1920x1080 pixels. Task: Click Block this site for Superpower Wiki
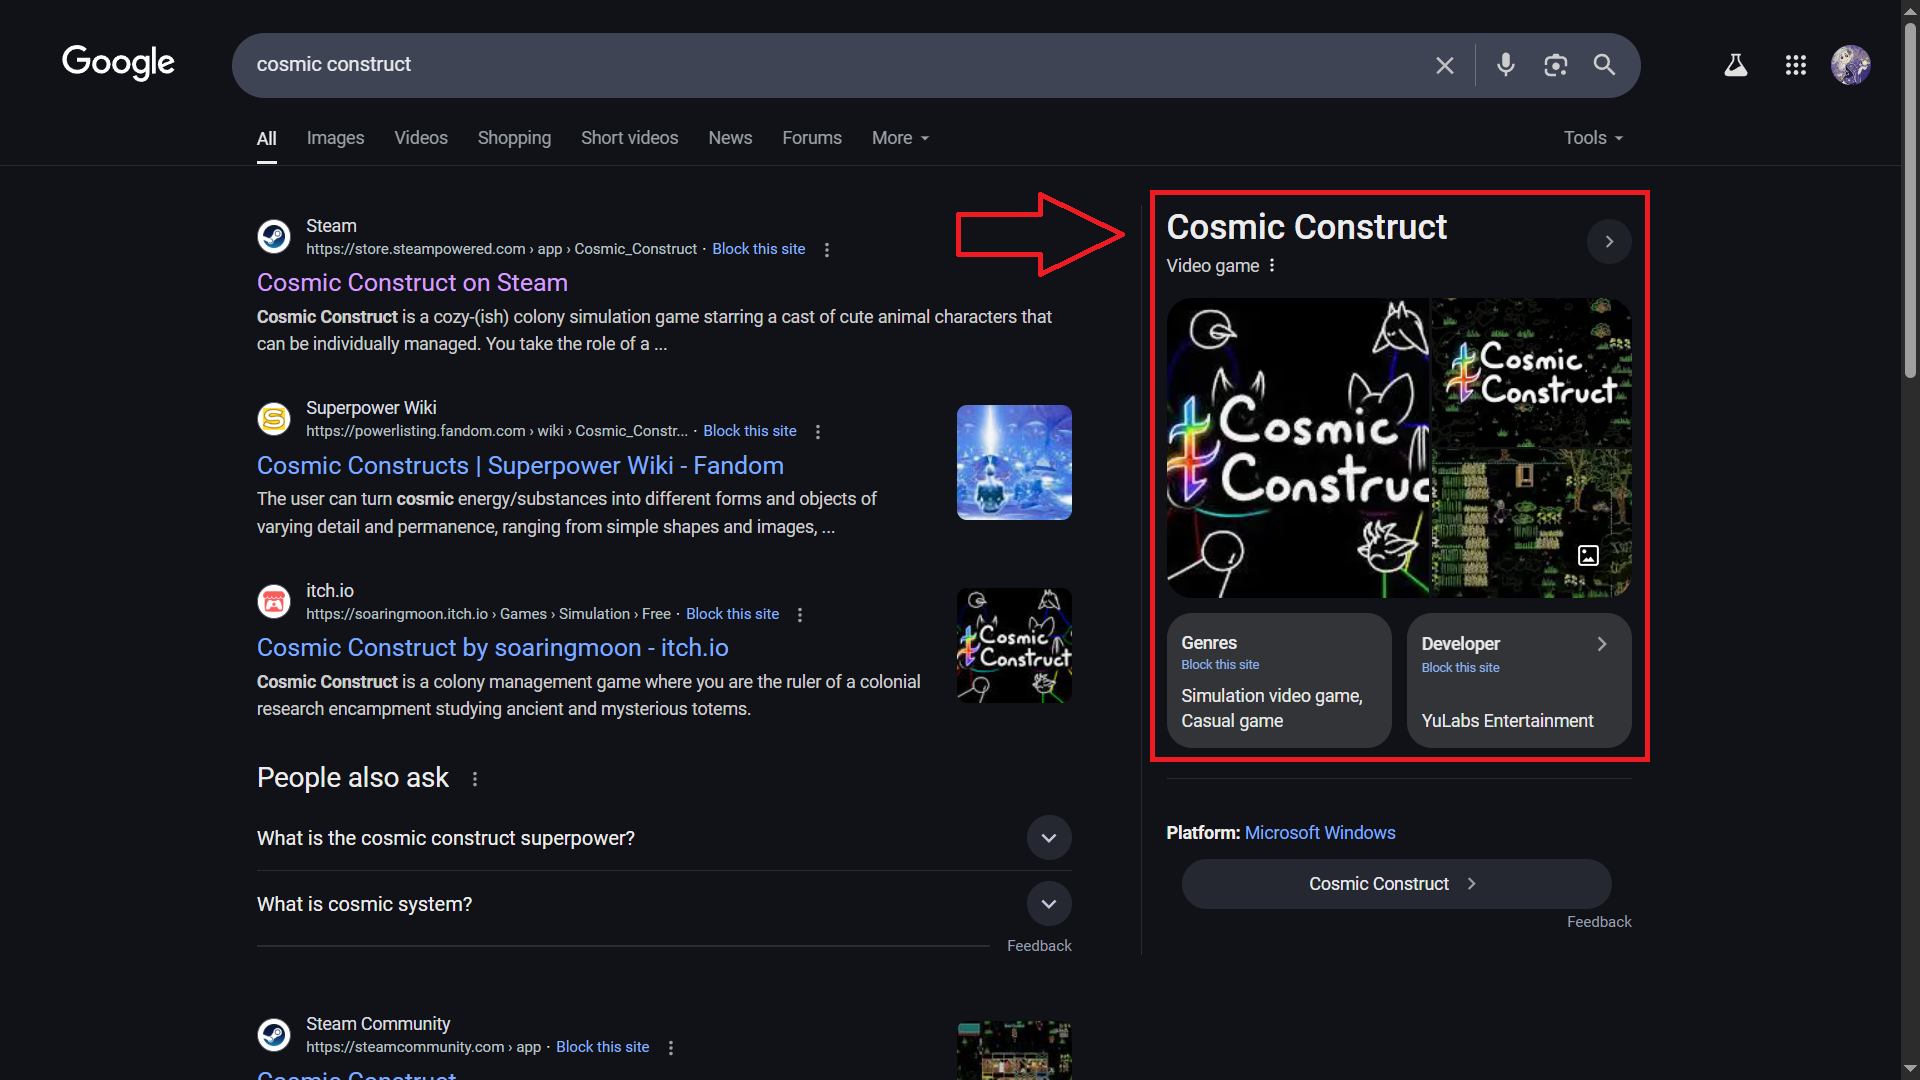click(x=750, y=431)
